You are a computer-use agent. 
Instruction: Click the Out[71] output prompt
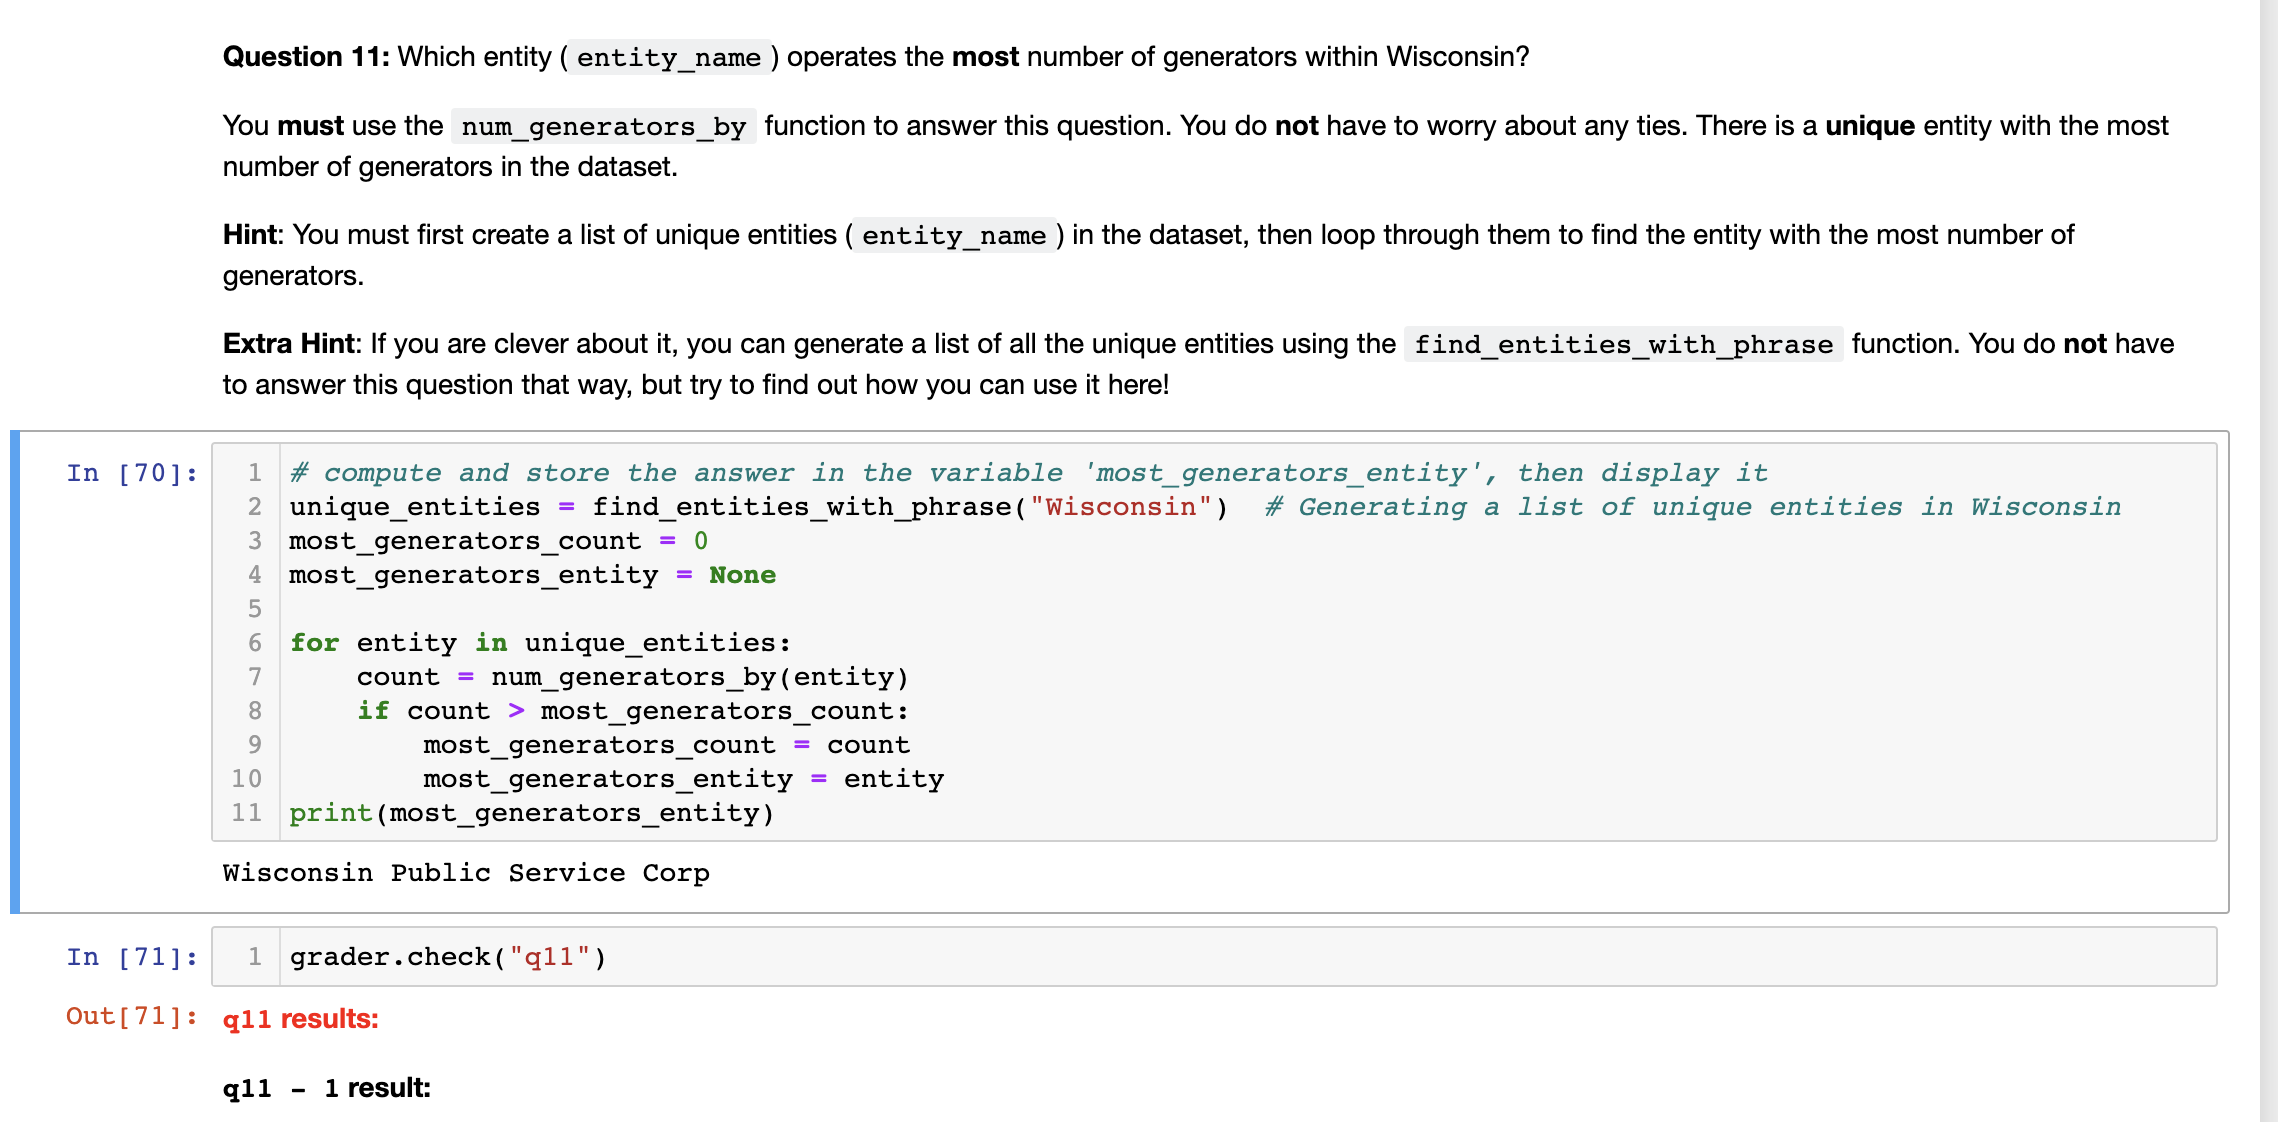tap(132, 1016)
